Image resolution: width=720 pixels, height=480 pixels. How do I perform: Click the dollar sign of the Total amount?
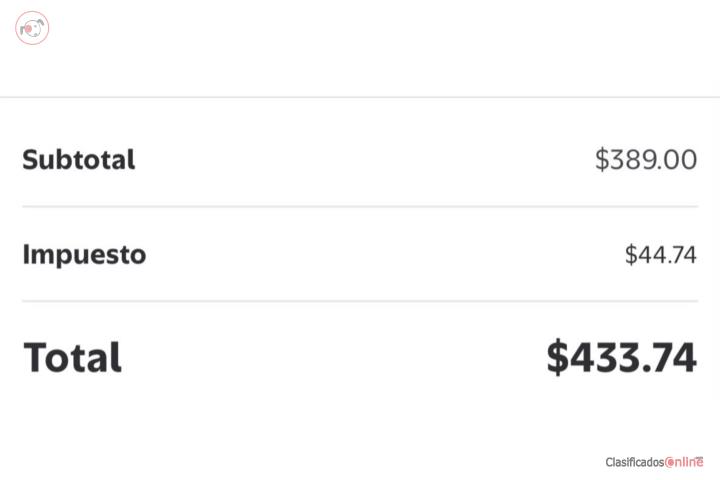tap(557, 357)
